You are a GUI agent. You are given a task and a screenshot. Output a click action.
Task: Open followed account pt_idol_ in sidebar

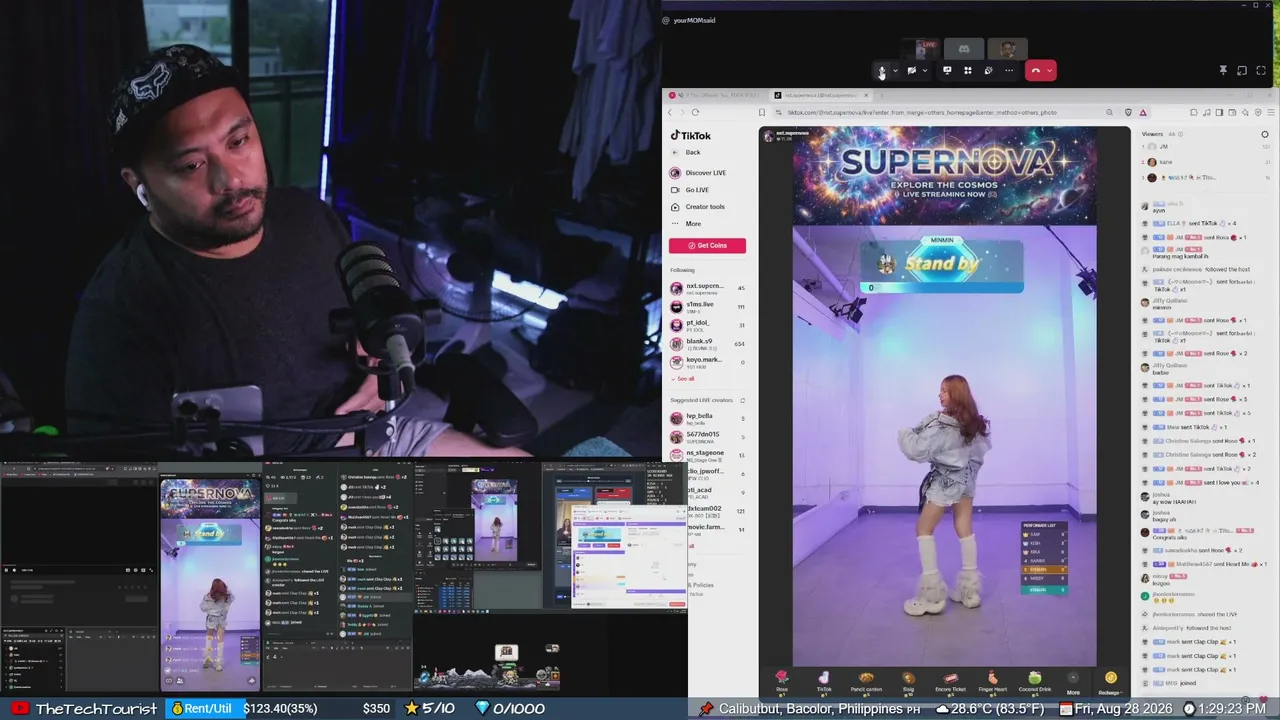(707, 324)
